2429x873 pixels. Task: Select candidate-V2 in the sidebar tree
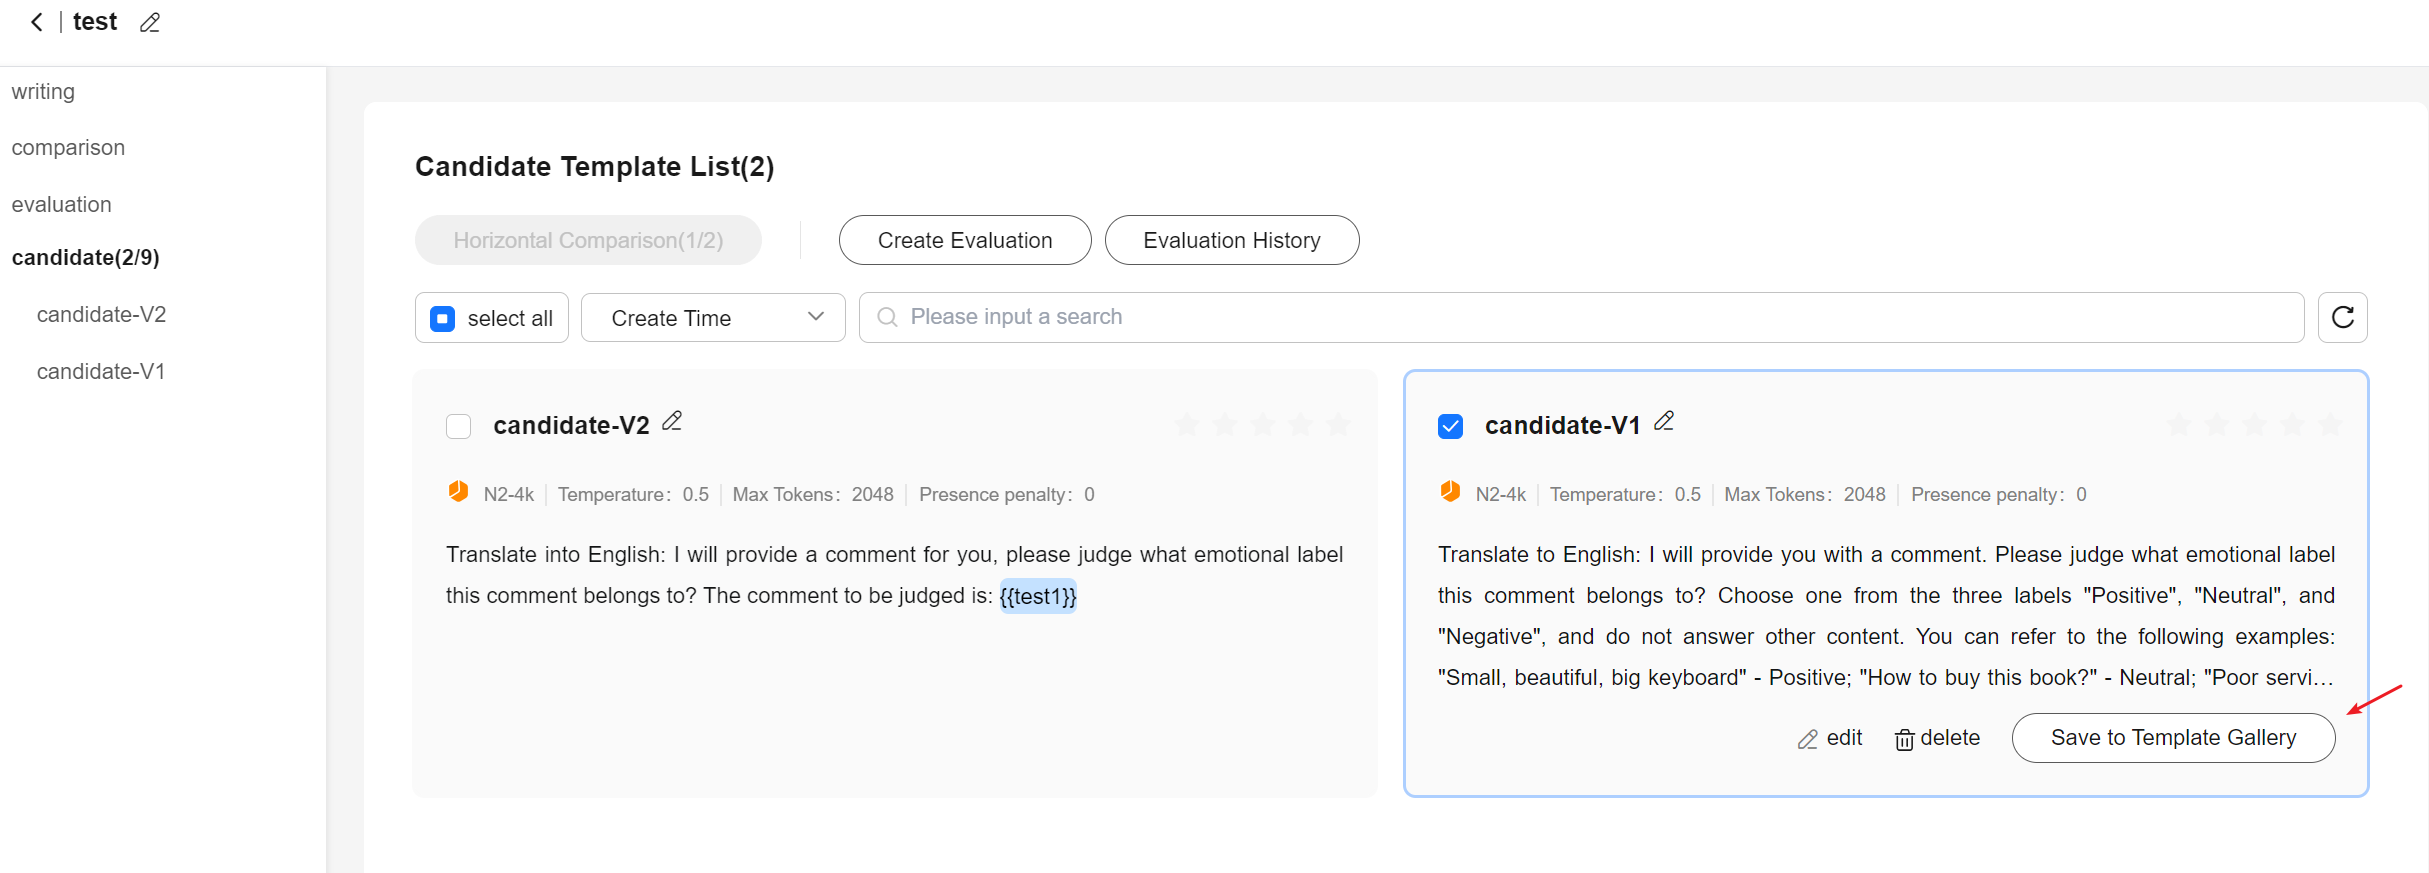click(101, 315)
